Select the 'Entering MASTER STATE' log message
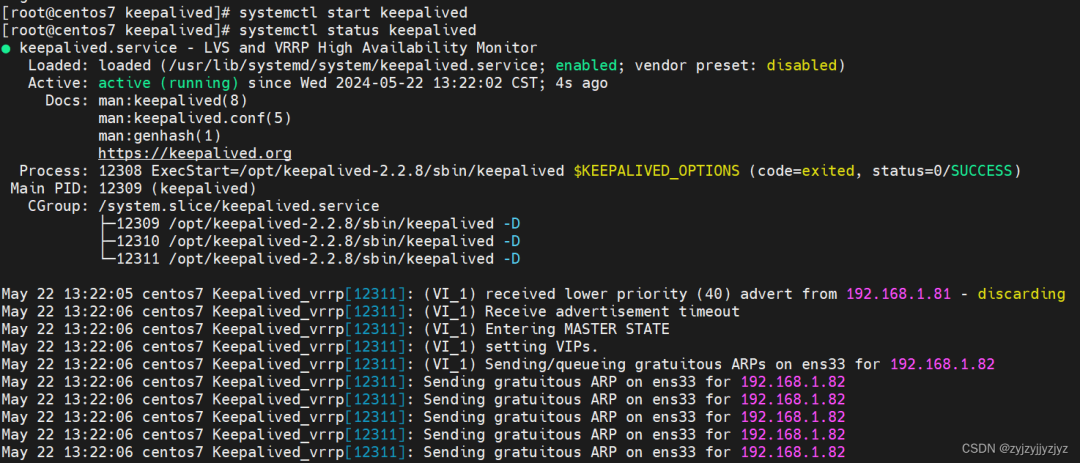Screen dimensions: 1080x463 pyautogui.click(x=577, y=329)
